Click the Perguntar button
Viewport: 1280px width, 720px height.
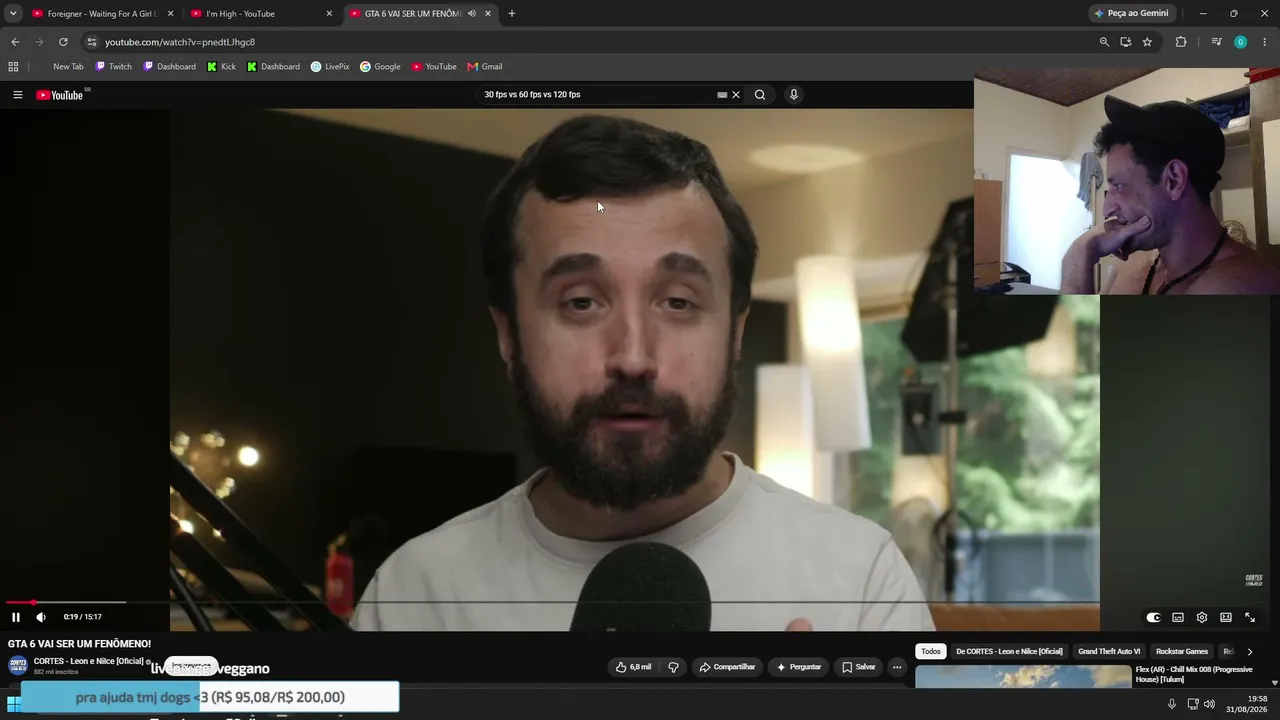[x=798, y=667]
